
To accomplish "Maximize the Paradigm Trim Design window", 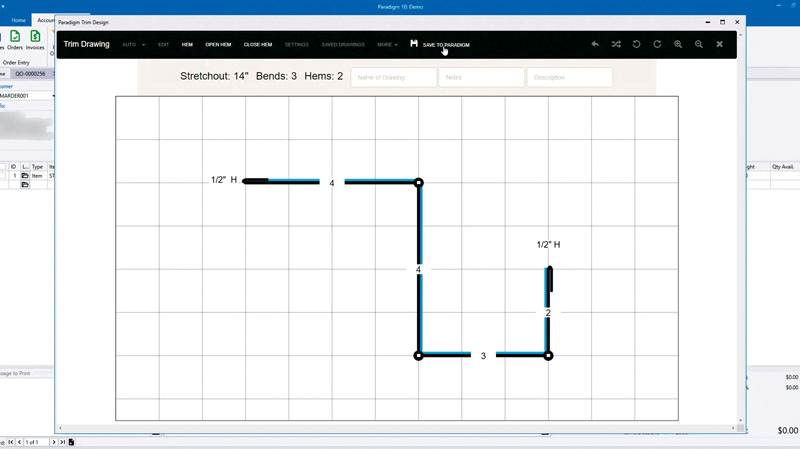I will [x=722, y=22].
